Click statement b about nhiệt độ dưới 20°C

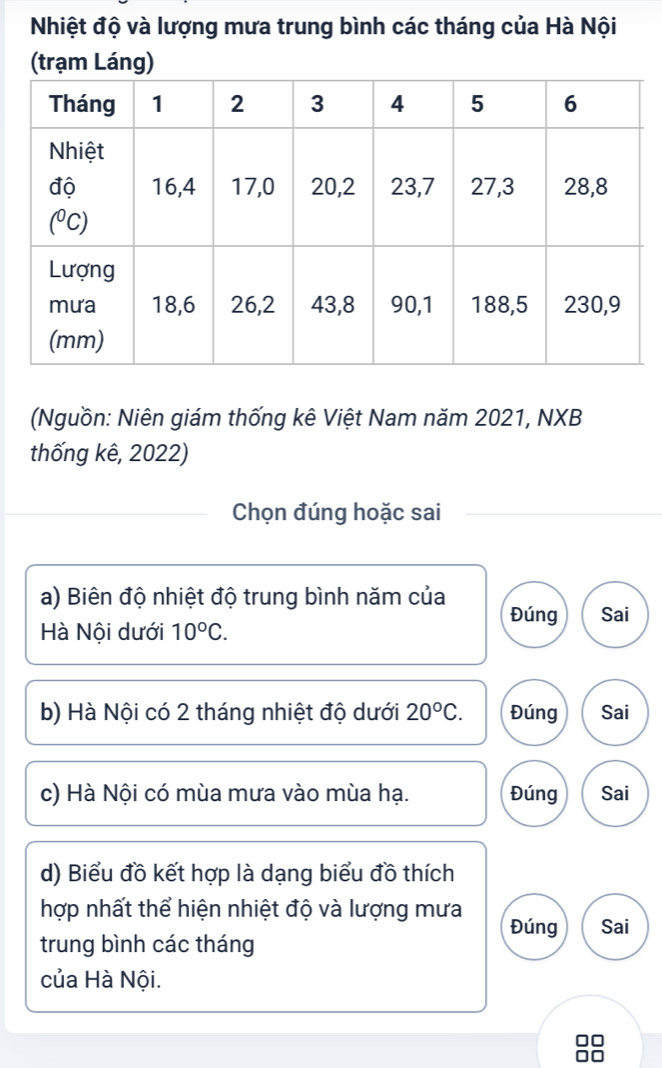tap(256, 713)
